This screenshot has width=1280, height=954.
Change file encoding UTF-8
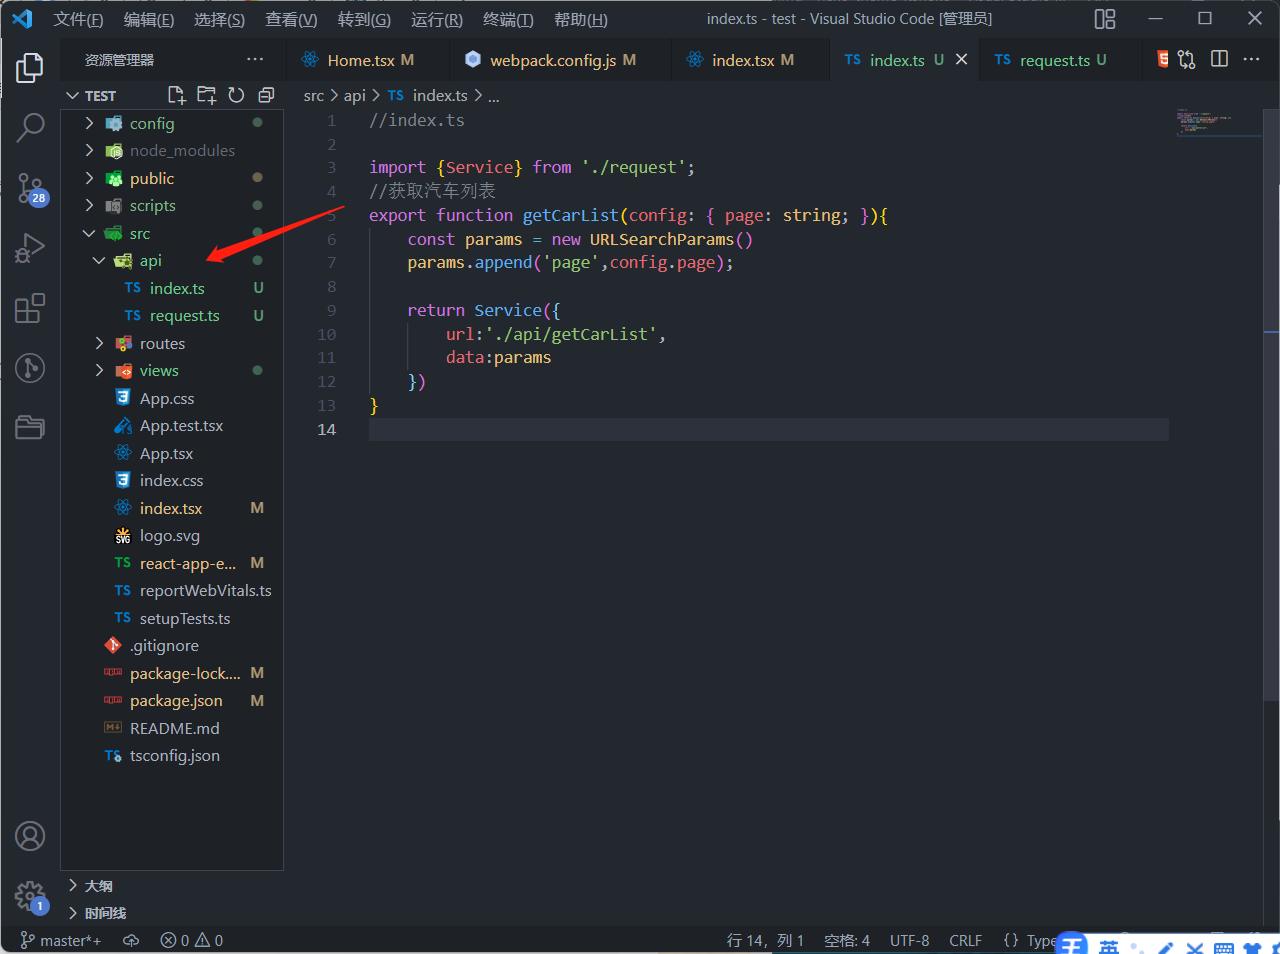point(909,940)
